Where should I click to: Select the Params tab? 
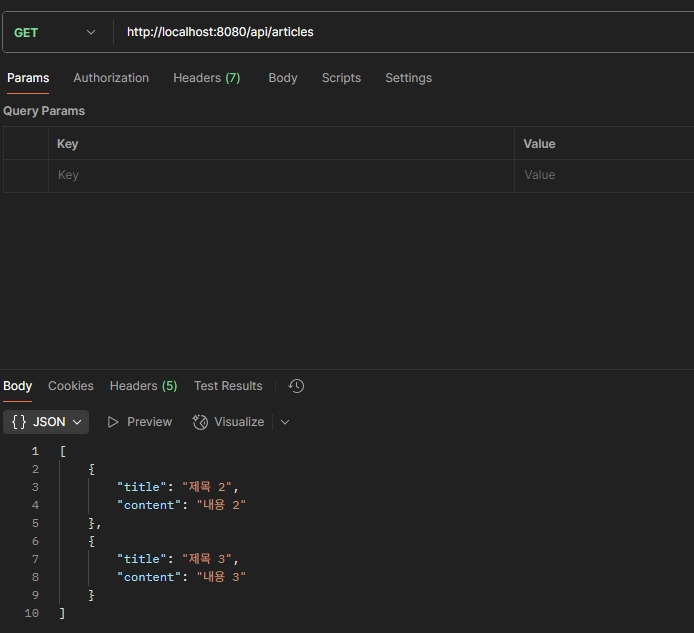click(28, 78)
